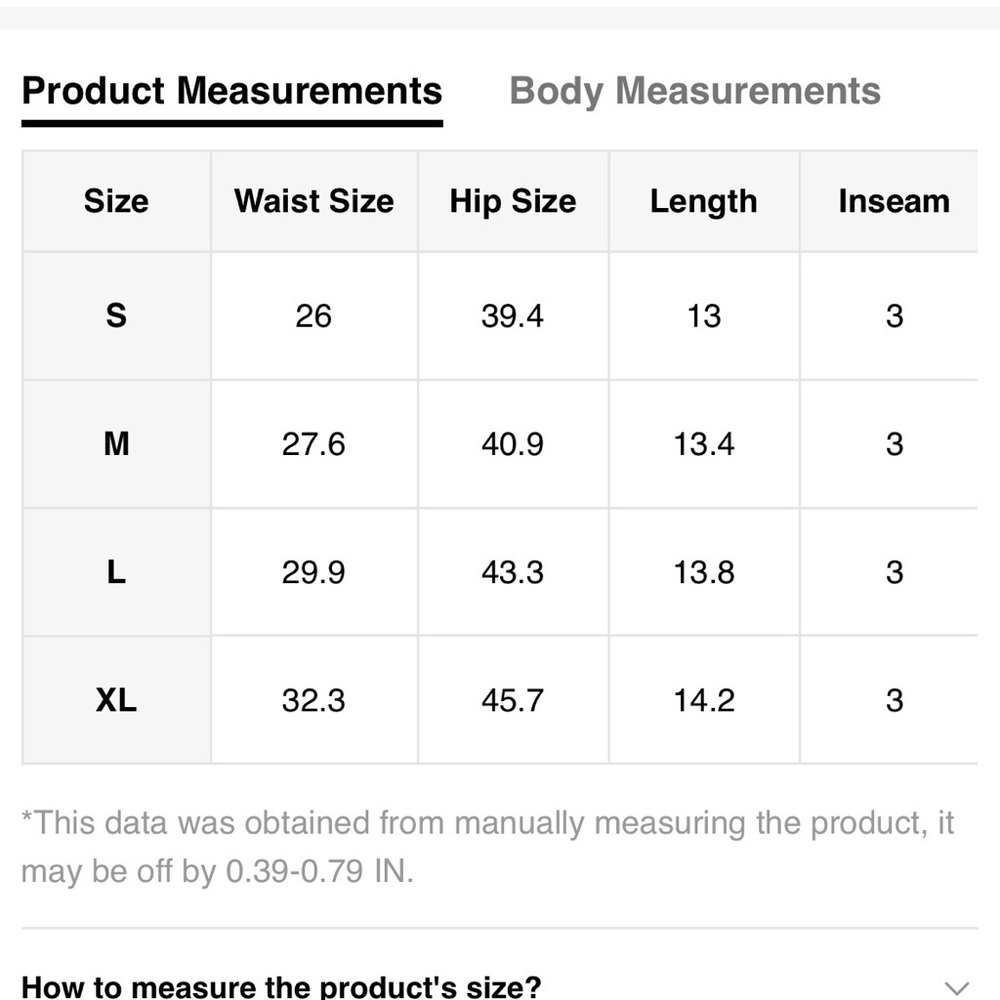Click the 14.2 length value for XL
The height and width of the screenshot is (1000, 1000).
click(x=704, y=700)
